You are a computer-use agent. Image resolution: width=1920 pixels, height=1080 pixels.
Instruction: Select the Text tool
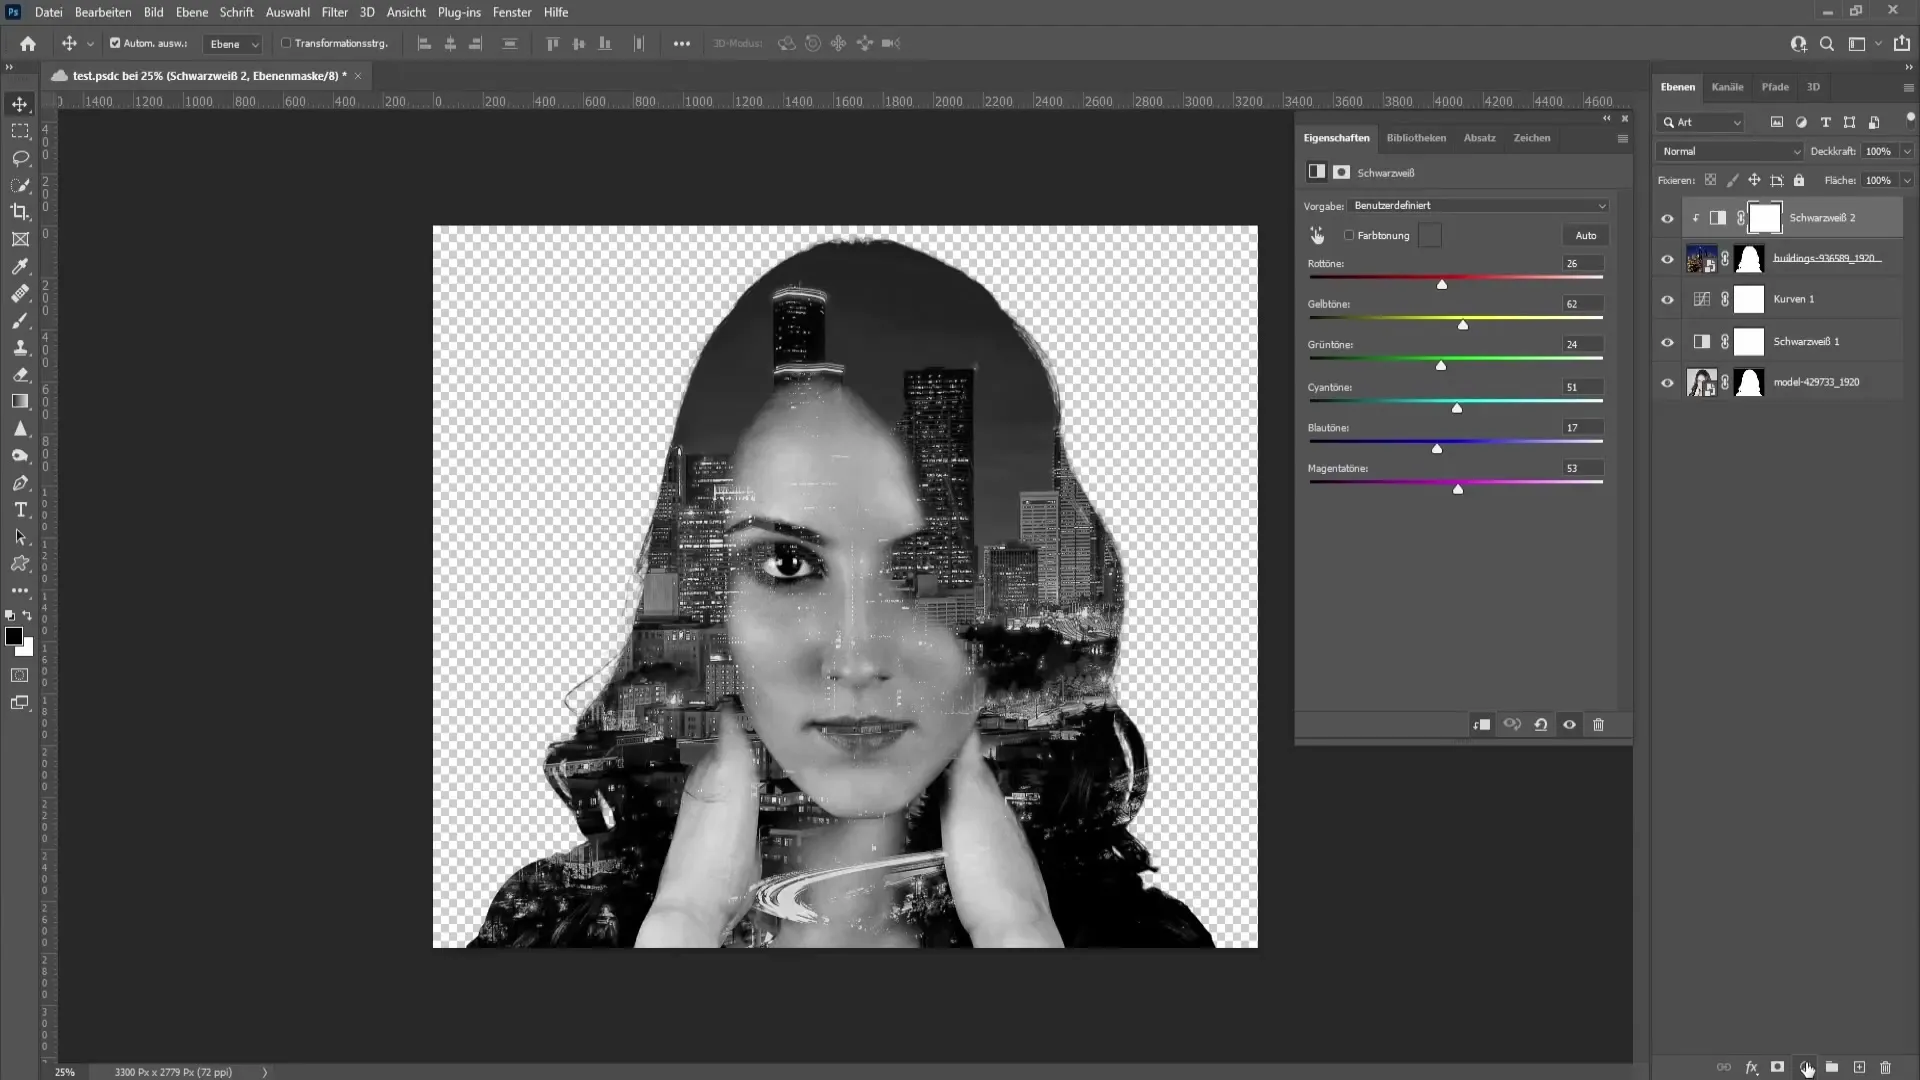(20, 510)
